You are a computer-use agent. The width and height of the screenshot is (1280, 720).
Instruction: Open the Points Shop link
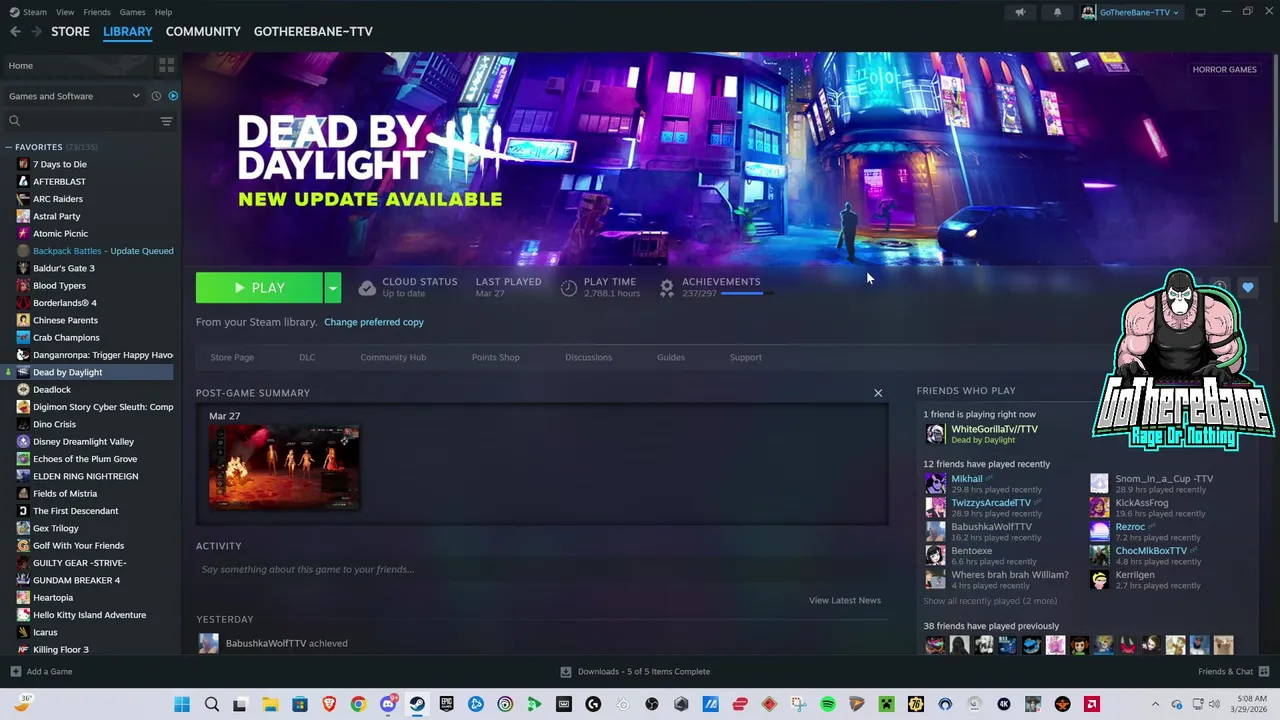495,357
